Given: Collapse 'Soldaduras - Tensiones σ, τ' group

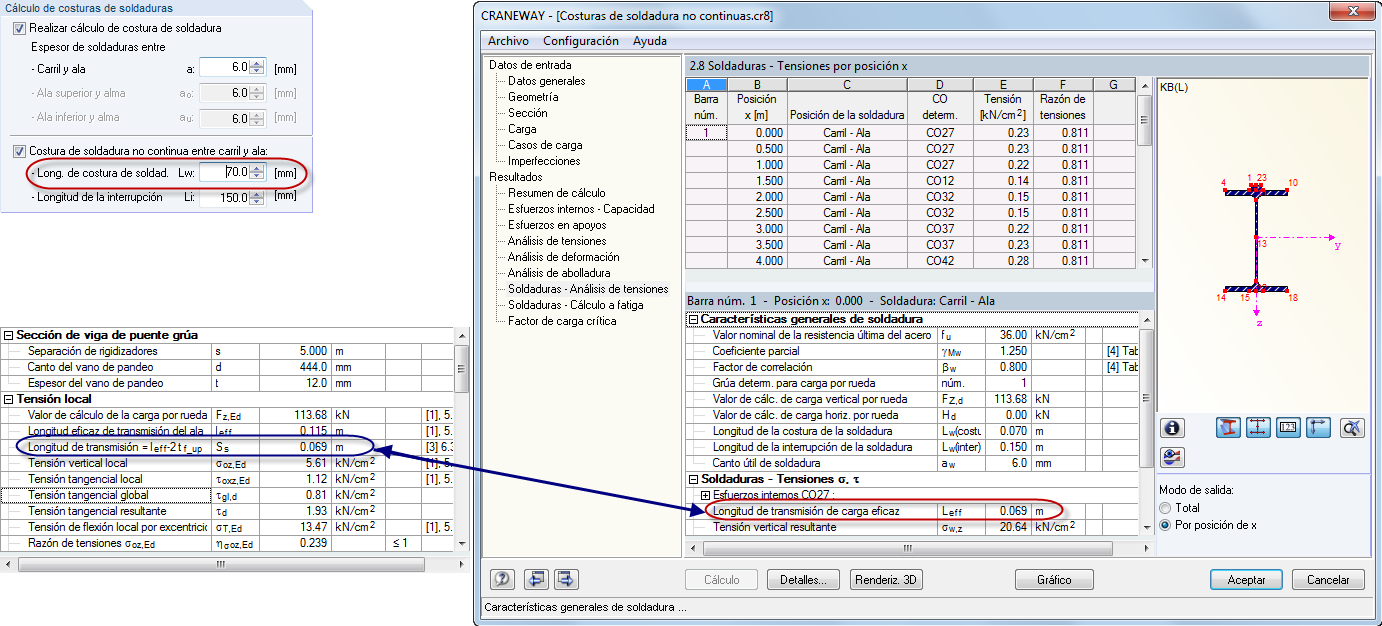Looking at the screenshot, I should 693,479.
